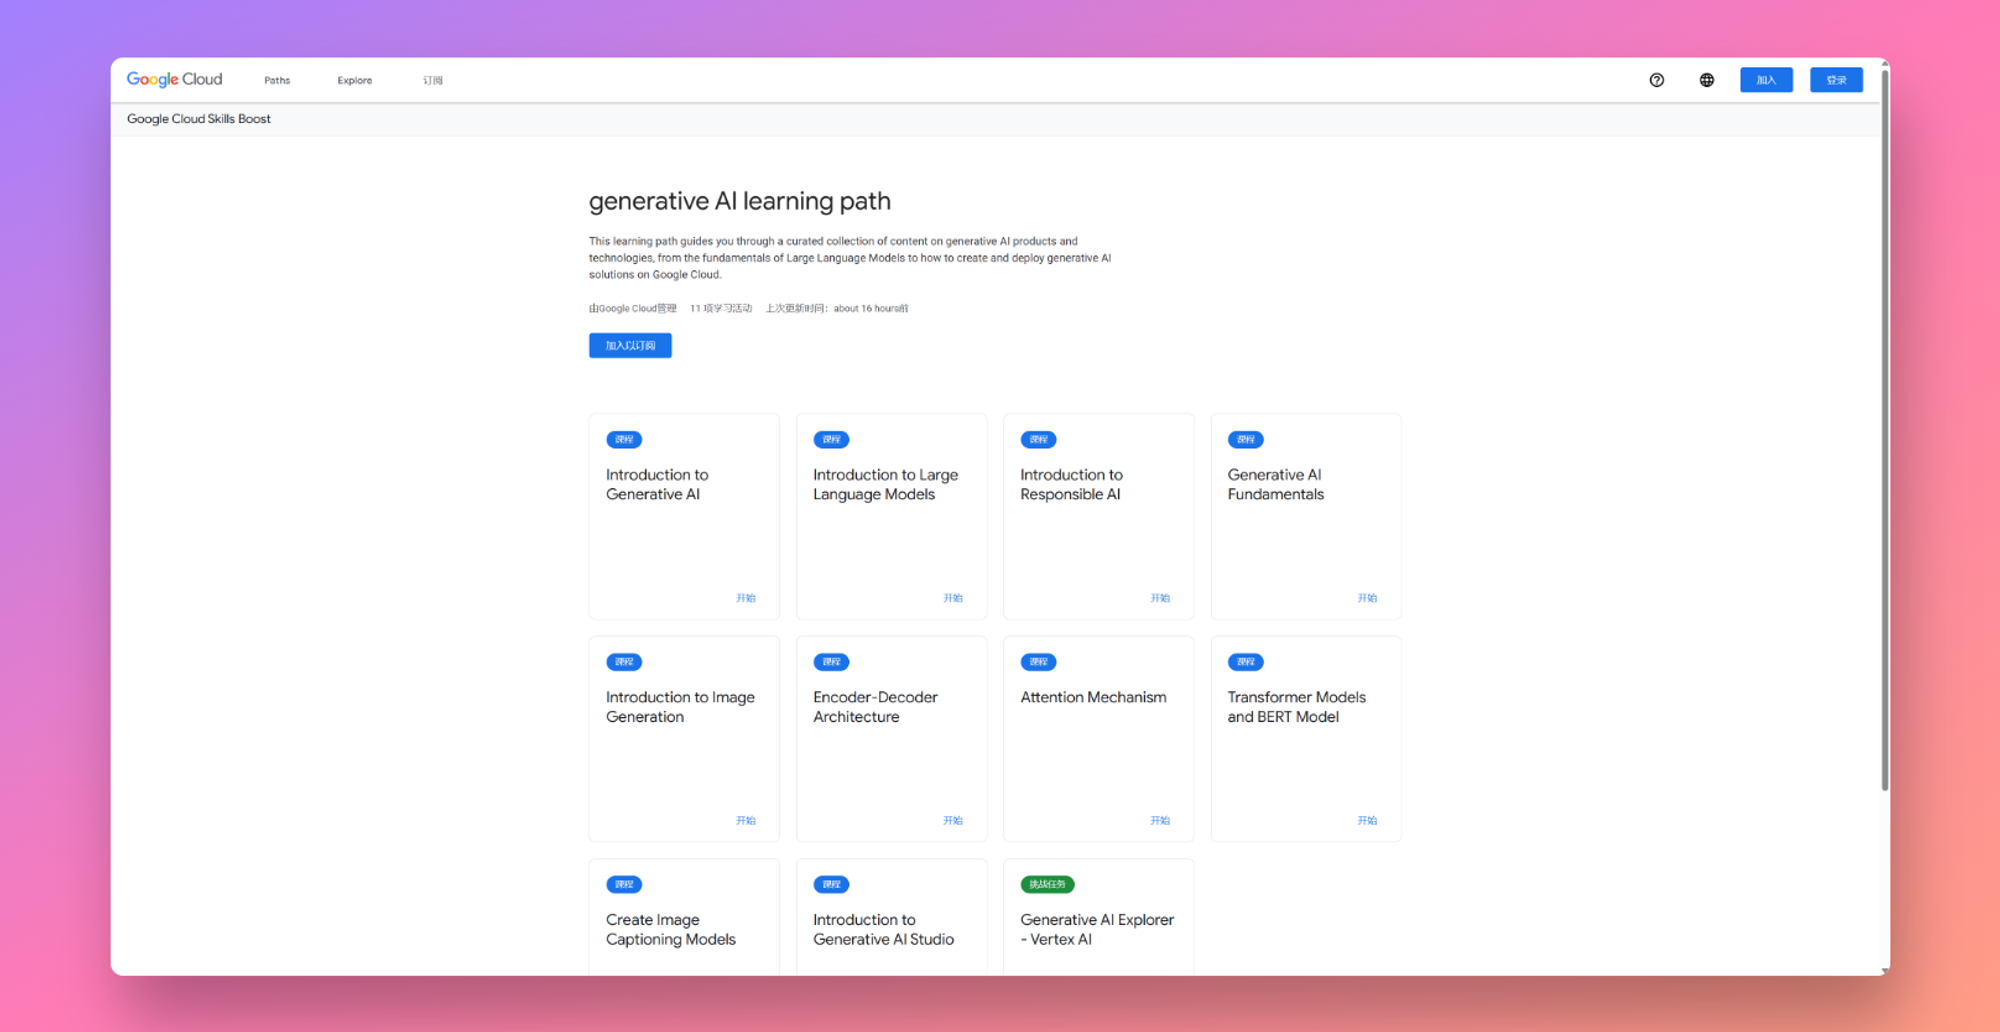Click the 11 项学习活动 activity count text
This screenshot has height=1032, width=2000.
(x=721, y=308)
